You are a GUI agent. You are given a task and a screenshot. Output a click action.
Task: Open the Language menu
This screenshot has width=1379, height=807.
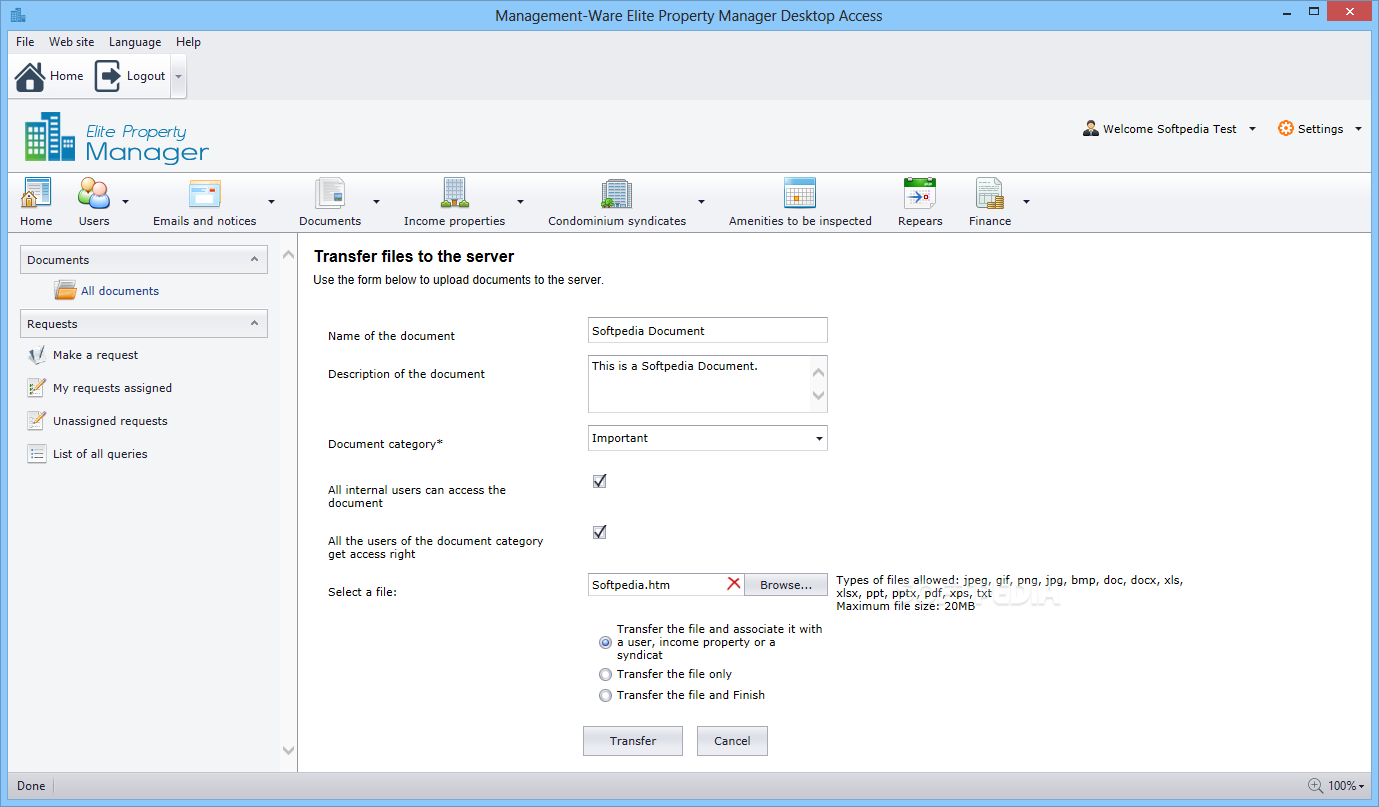(x=135, y=42)
